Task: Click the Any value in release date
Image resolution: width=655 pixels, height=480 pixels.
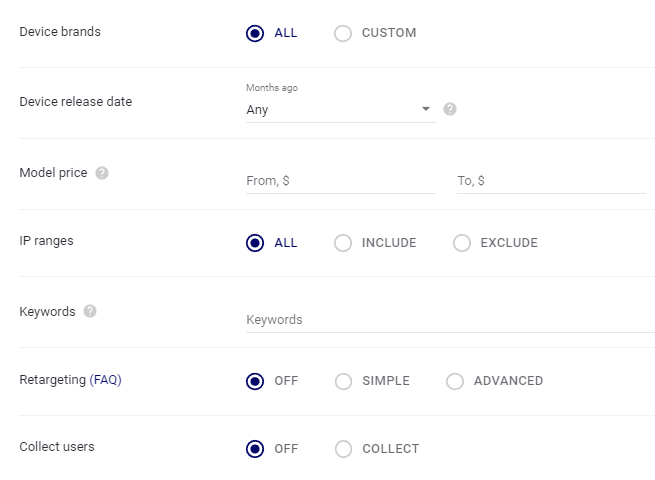Action: (x=257, y=110)
